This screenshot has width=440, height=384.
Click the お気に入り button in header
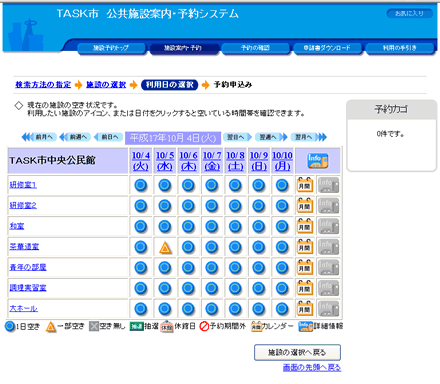[409, 14]
